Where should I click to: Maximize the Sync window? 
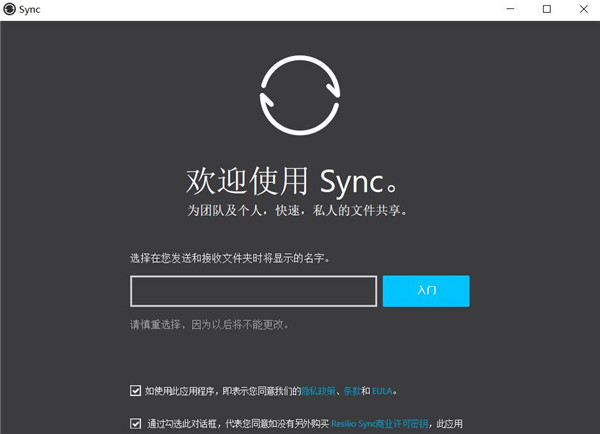pos(547,10)
